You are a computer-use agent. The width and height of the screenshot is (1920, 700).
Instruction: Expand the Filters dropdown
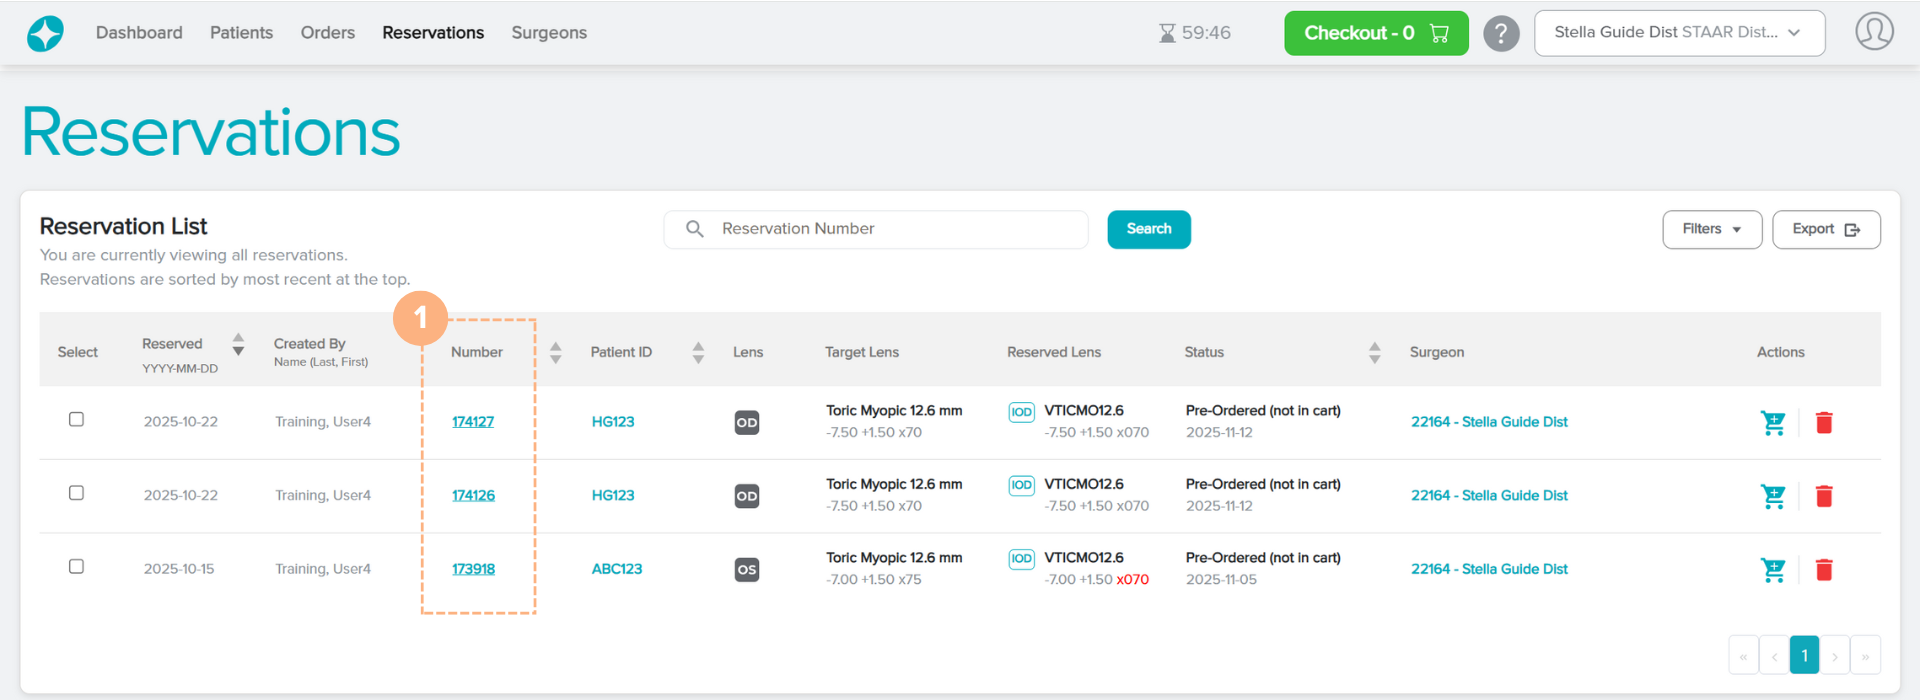[x=1711, y=229]
